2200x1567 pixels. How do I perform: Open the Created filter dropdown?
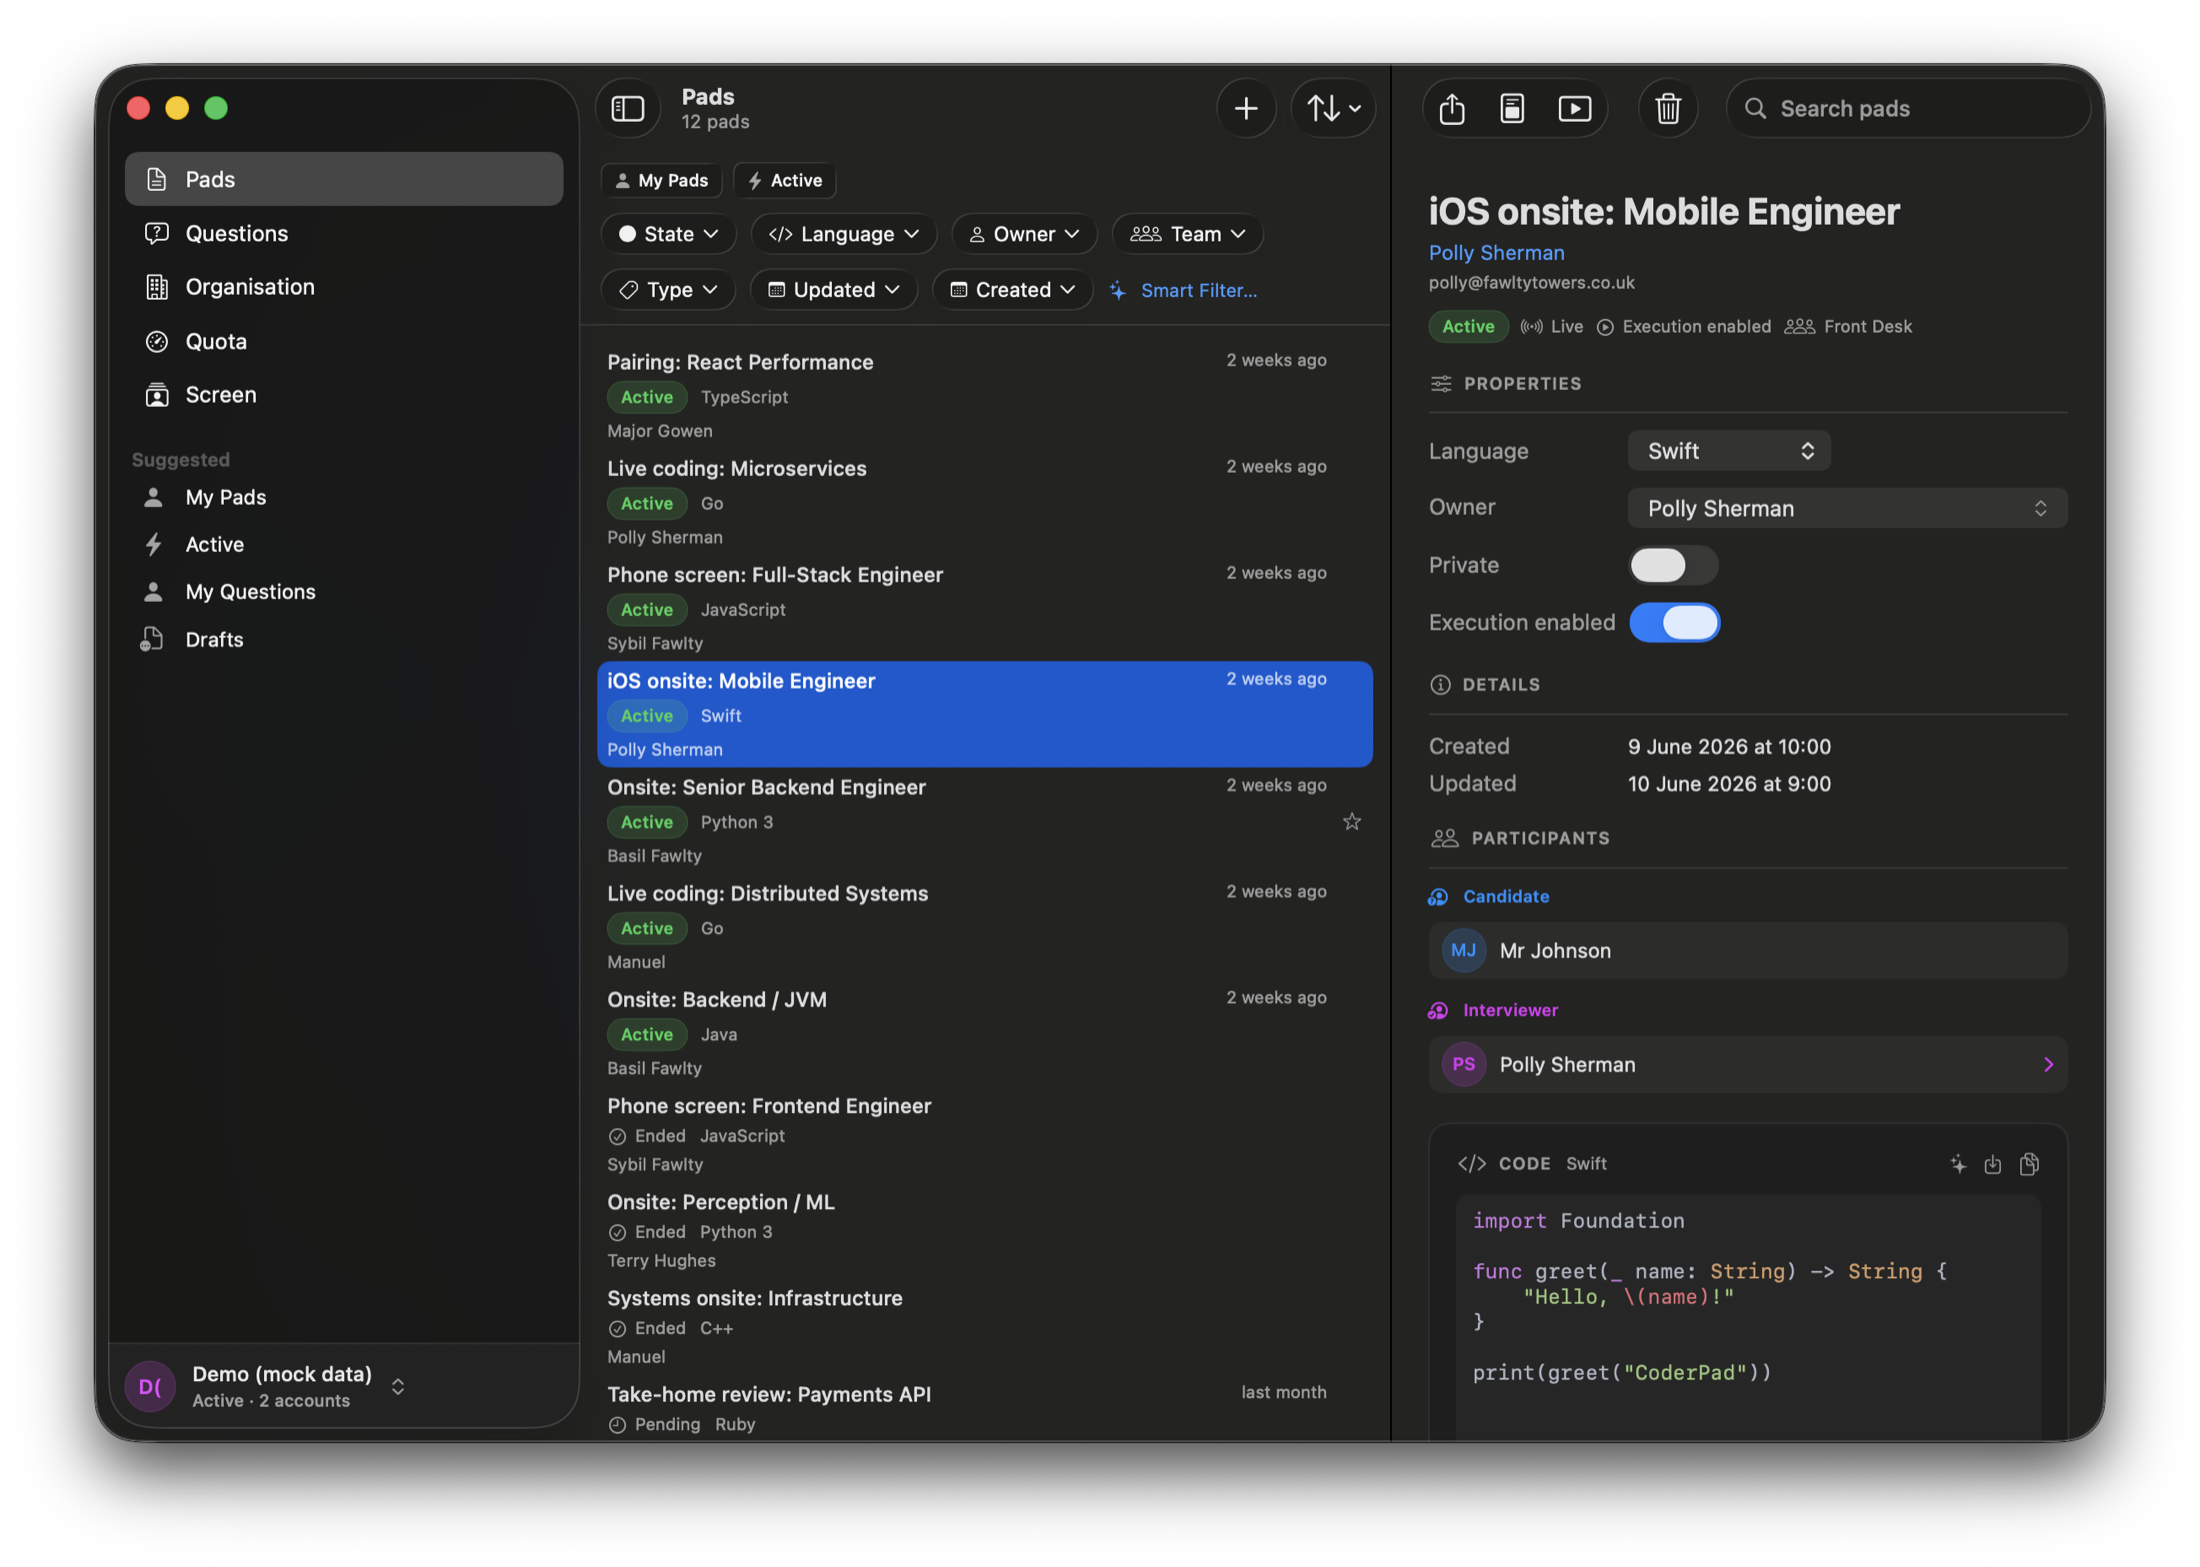point(1012,290)
